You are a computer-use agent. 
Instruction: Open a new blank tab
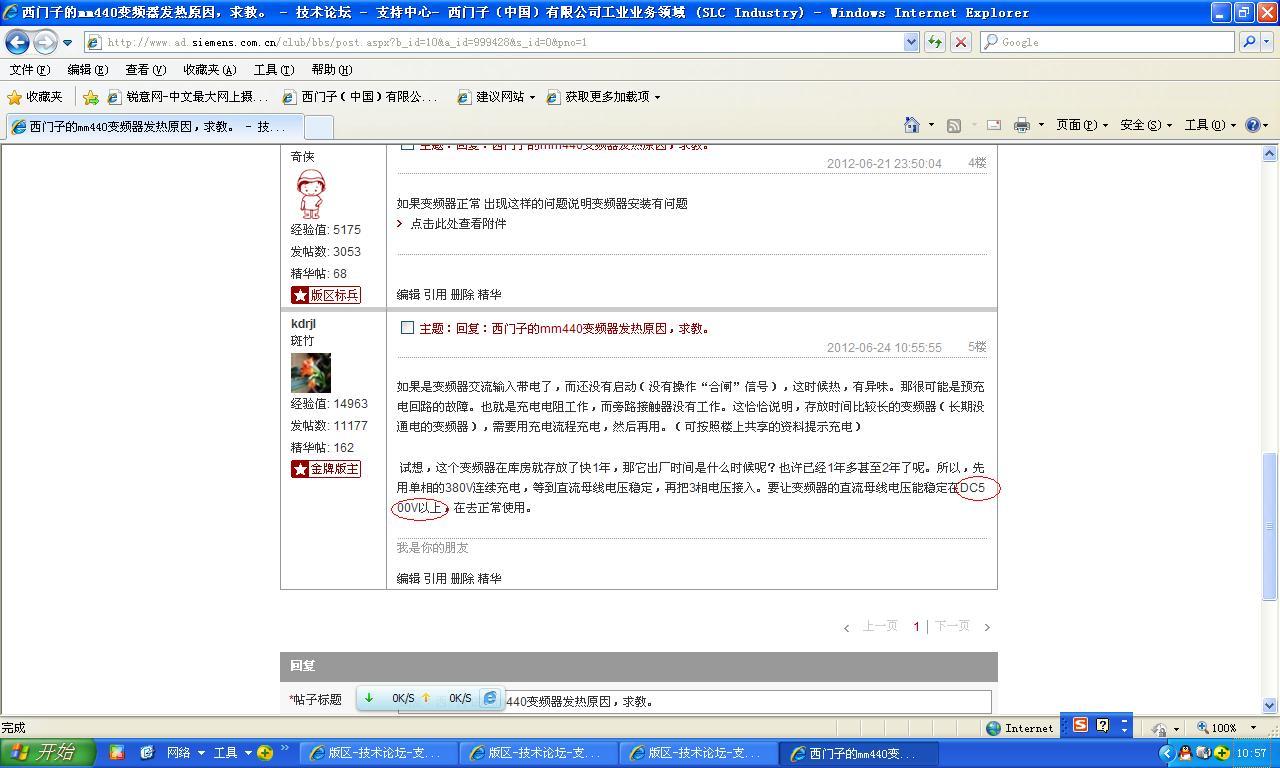[x=317, y=127]
